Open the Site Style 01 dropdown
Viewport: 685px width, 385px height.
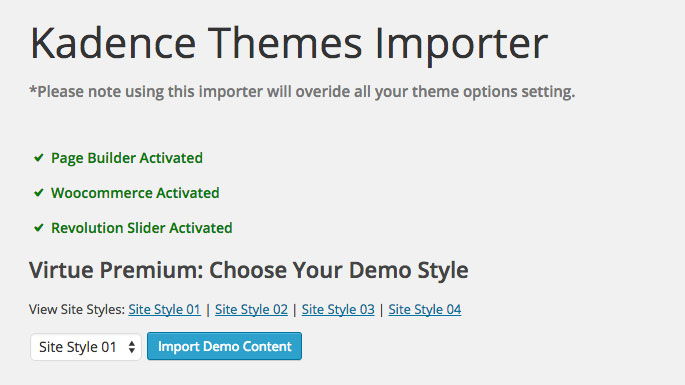click(86, 347)
